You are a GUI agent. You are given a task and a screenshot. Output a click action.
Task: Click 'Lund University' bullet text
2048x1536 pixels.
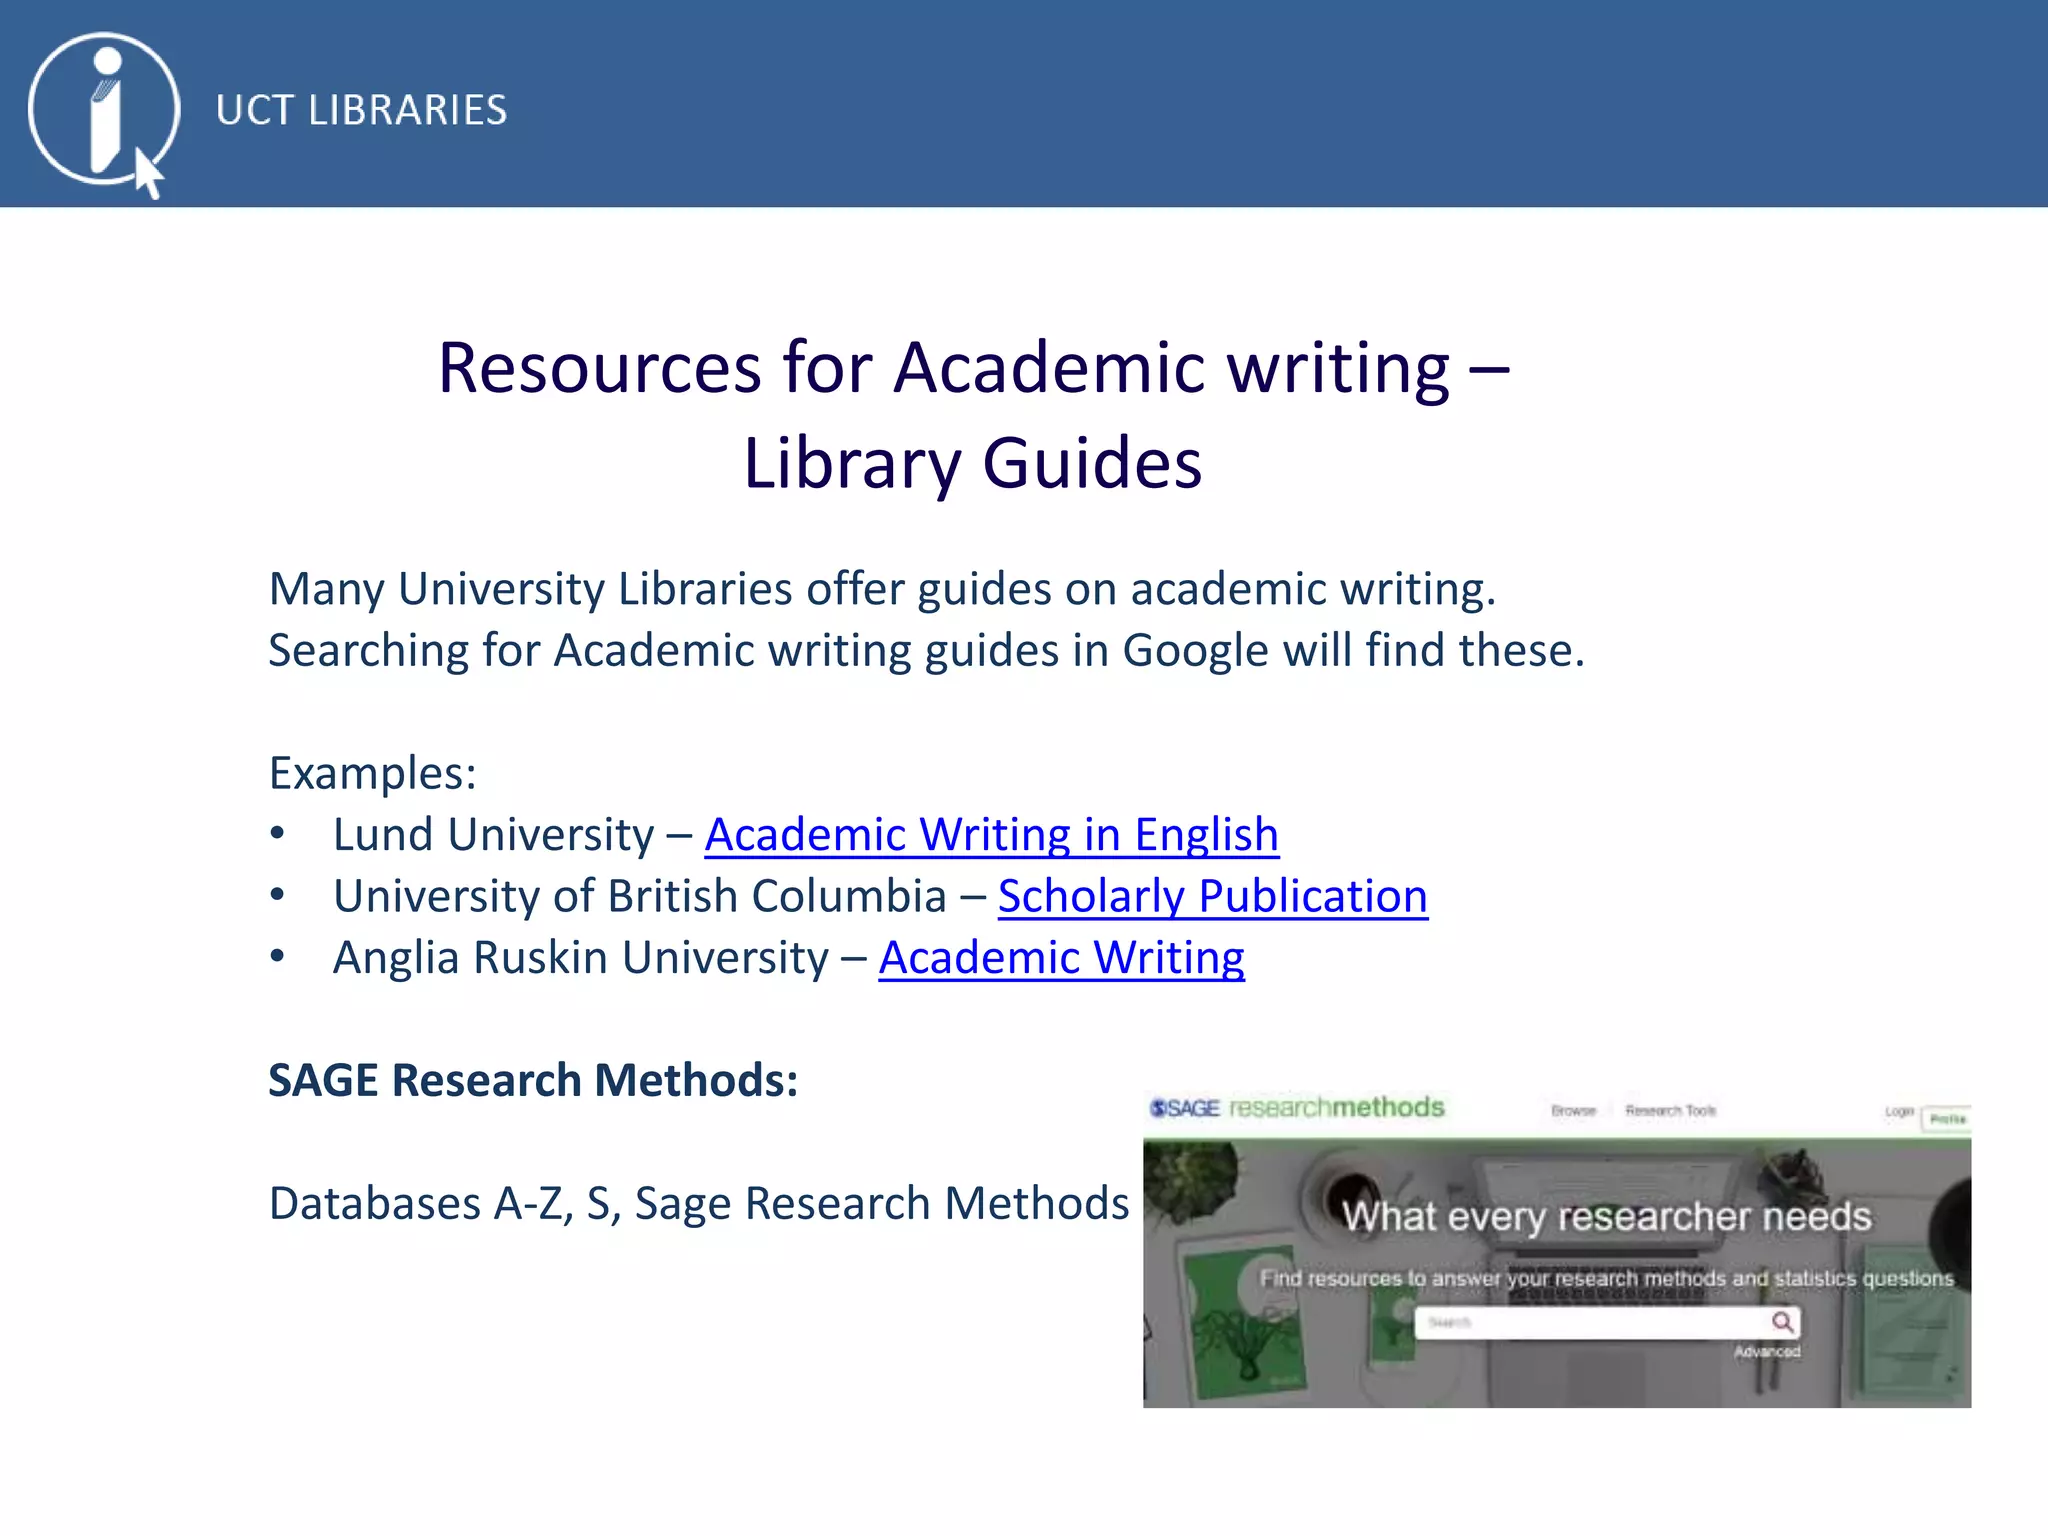pos(493,834)
